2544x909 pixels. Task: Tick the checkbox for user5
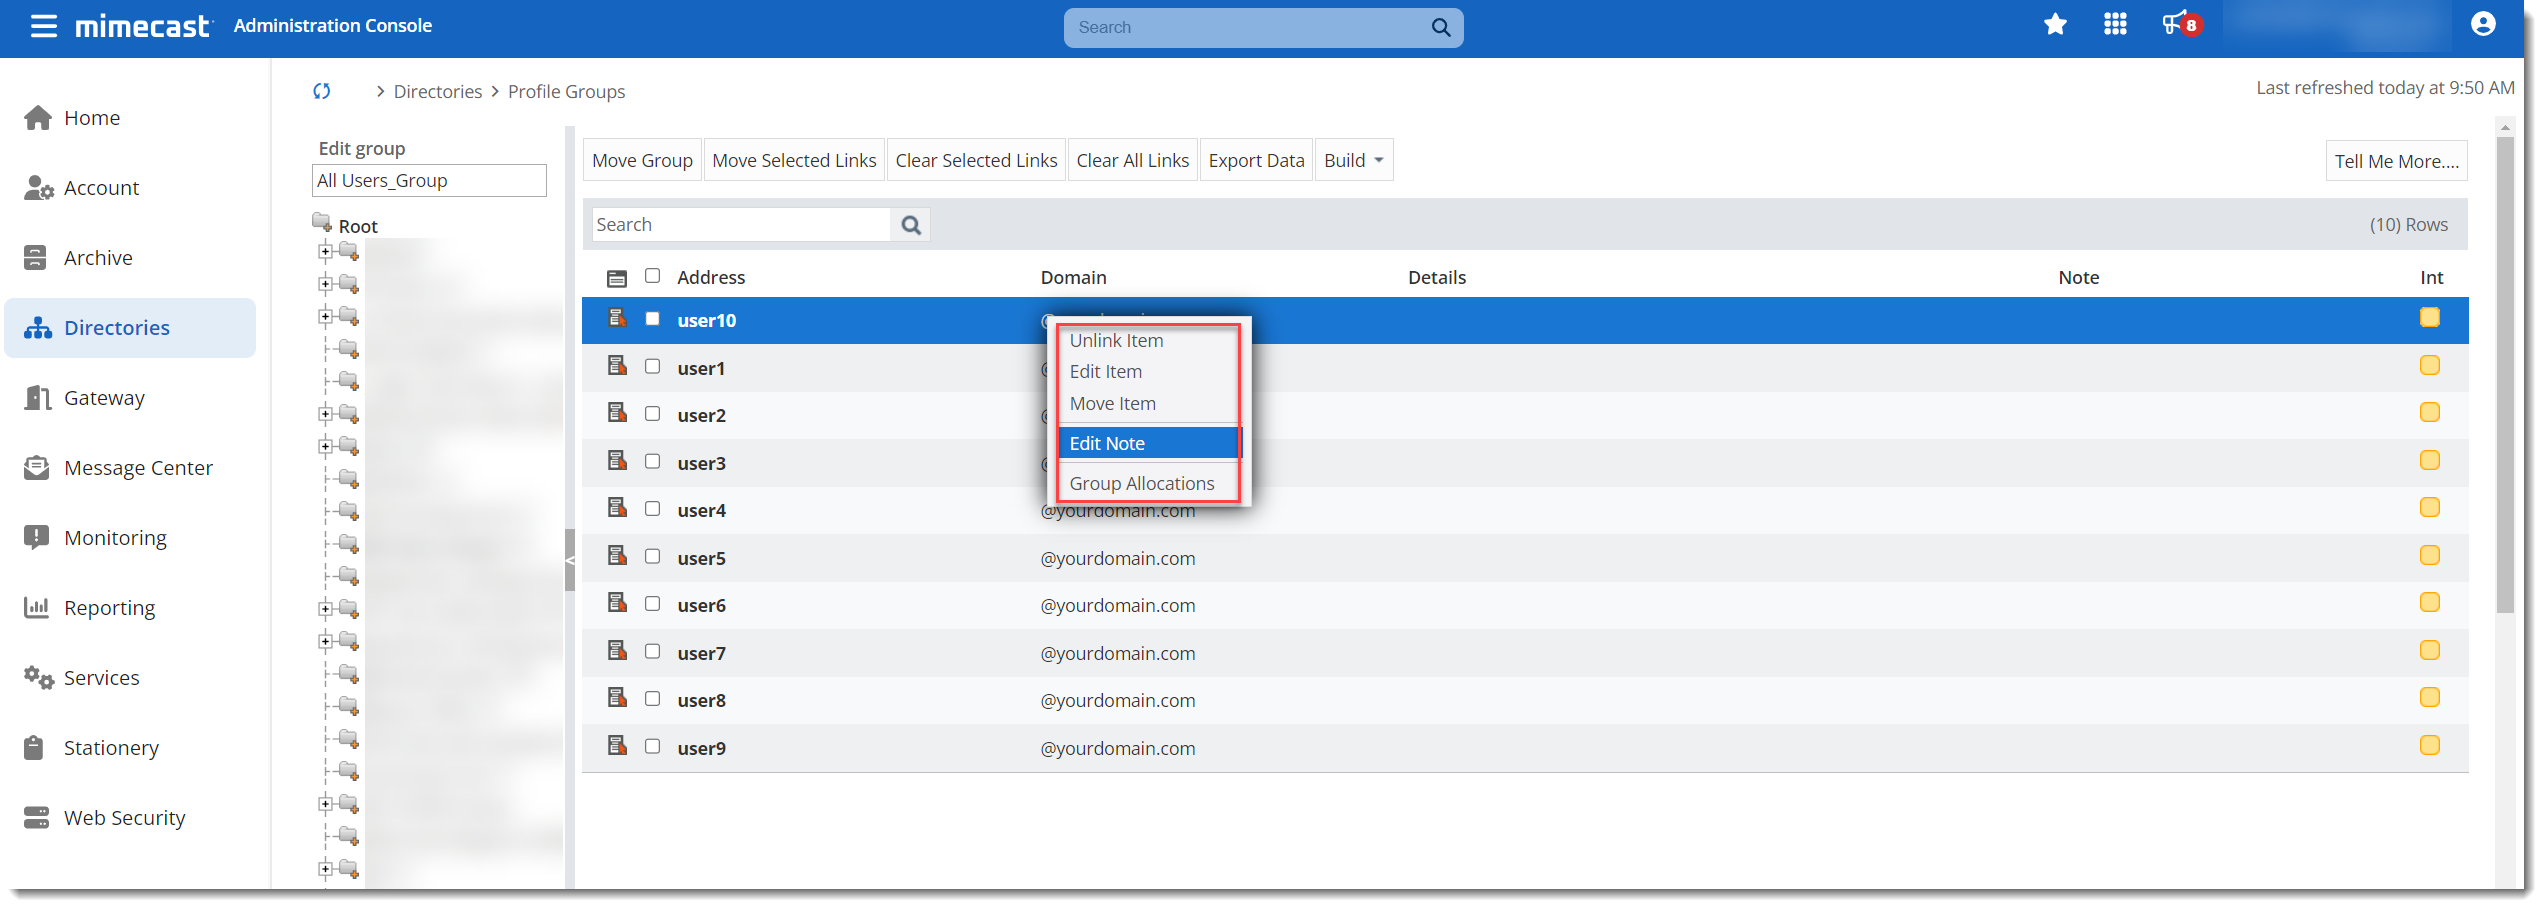click(653, 556)
